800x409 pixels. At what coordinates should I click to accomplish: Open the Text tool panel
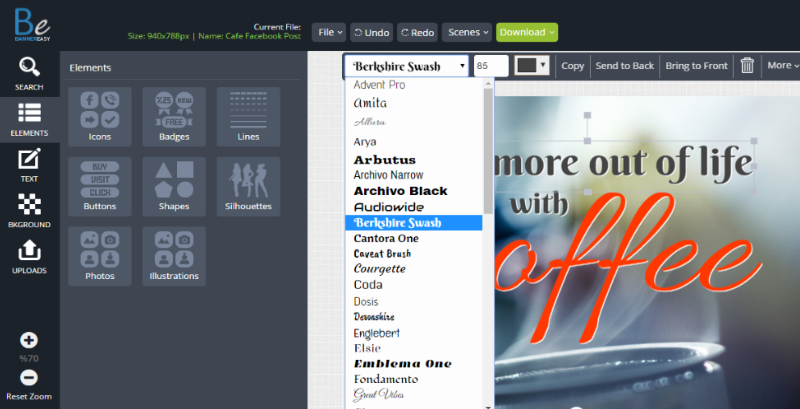tap(29, 165)
